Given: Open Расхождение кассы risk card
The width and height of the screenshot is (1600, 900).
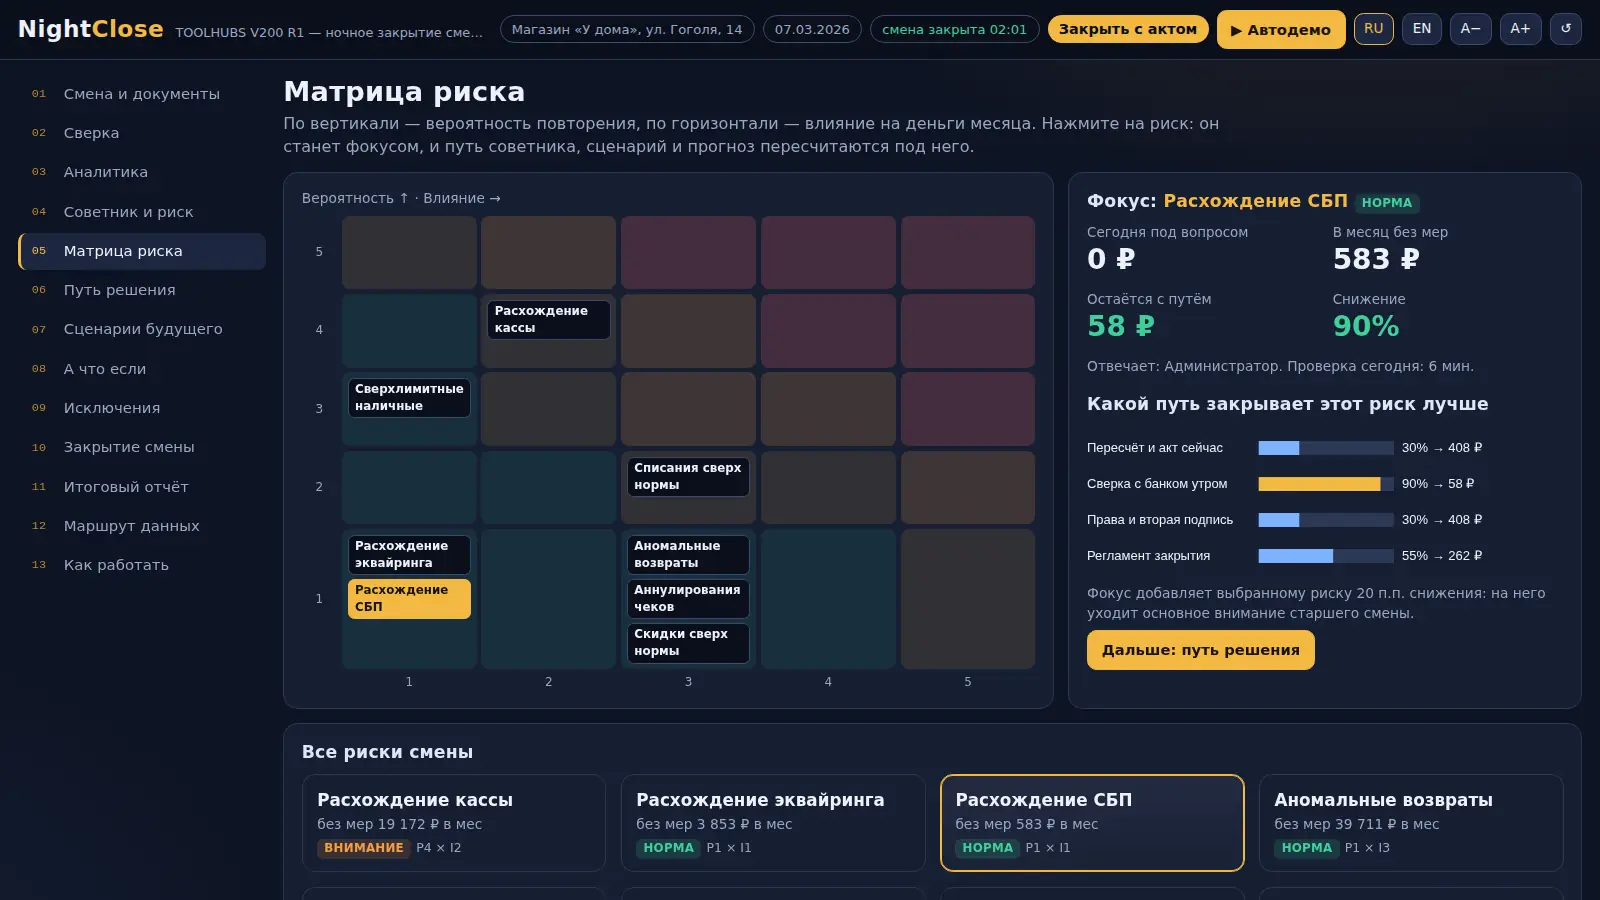Looking at the screenshot, I should (x=454, y=823).
